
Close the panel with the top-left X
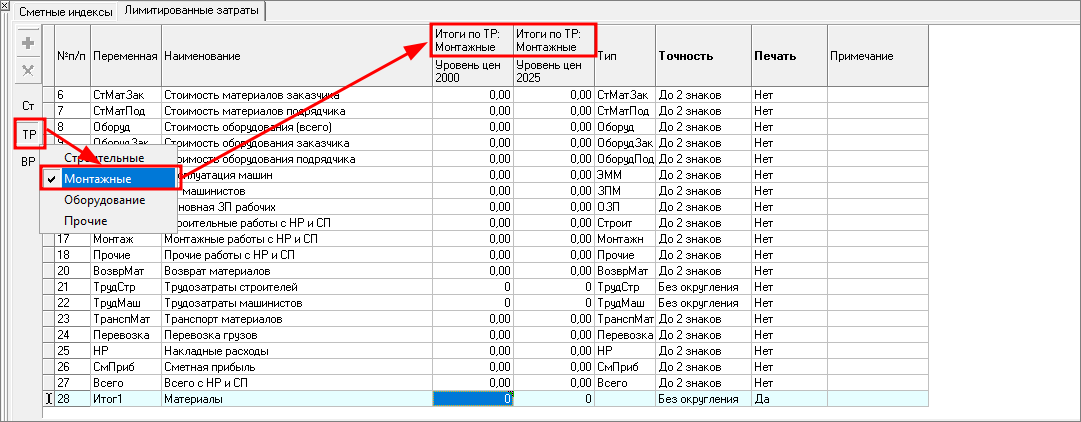[7, 8]
